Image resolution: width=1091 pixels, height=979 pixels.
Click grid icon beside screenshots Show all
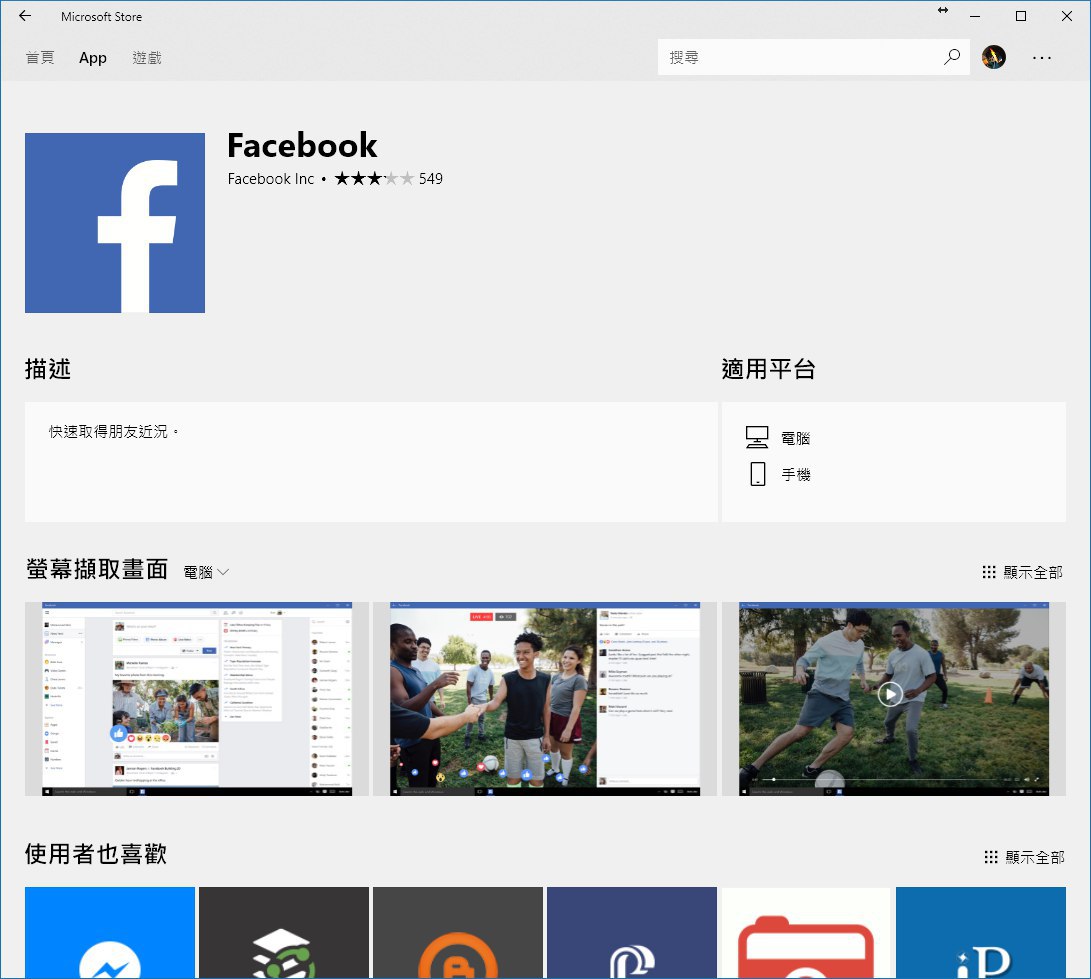989,572
